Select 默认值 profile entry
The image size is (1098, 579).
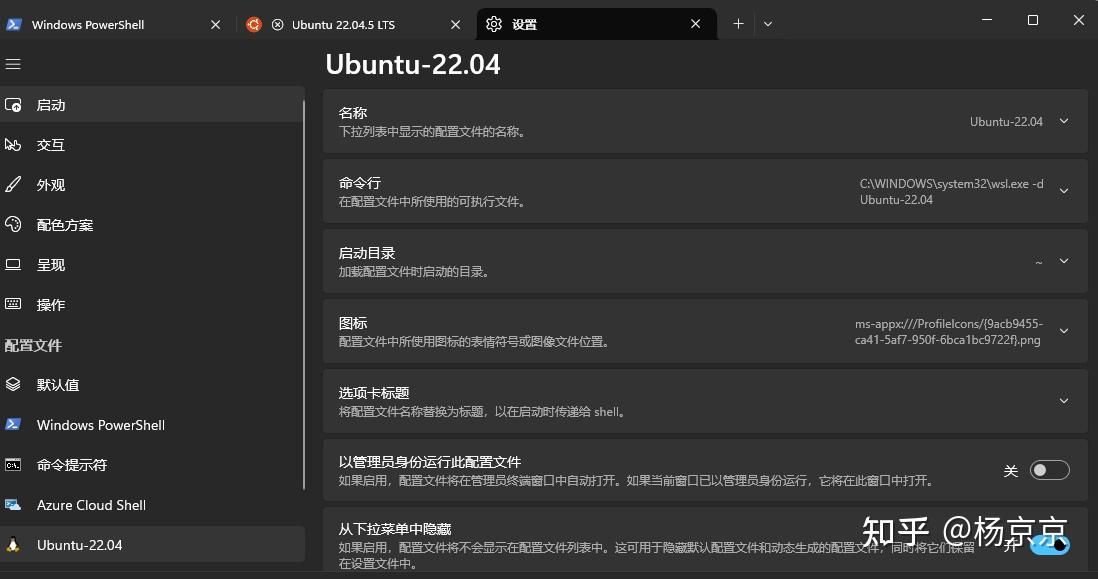click(152, 384)
